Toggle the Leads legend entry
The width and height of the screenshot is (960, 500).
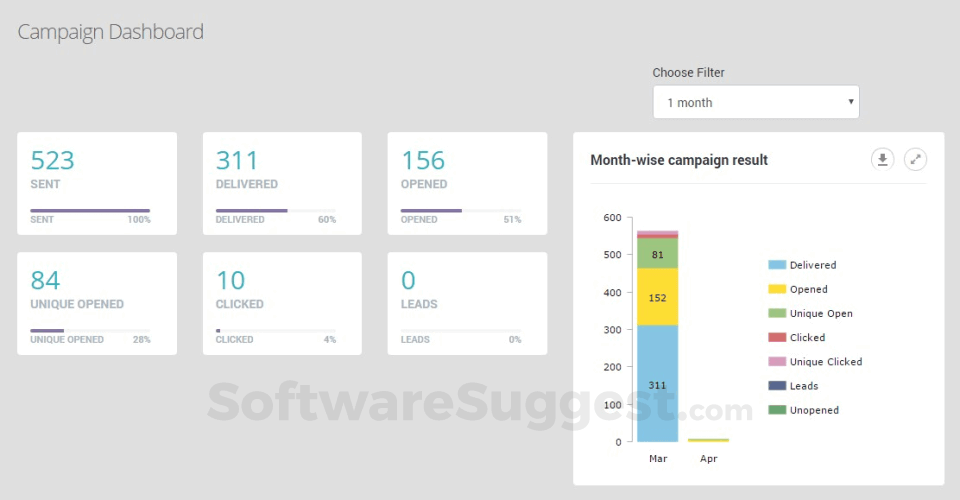click(x=793, y=385)
